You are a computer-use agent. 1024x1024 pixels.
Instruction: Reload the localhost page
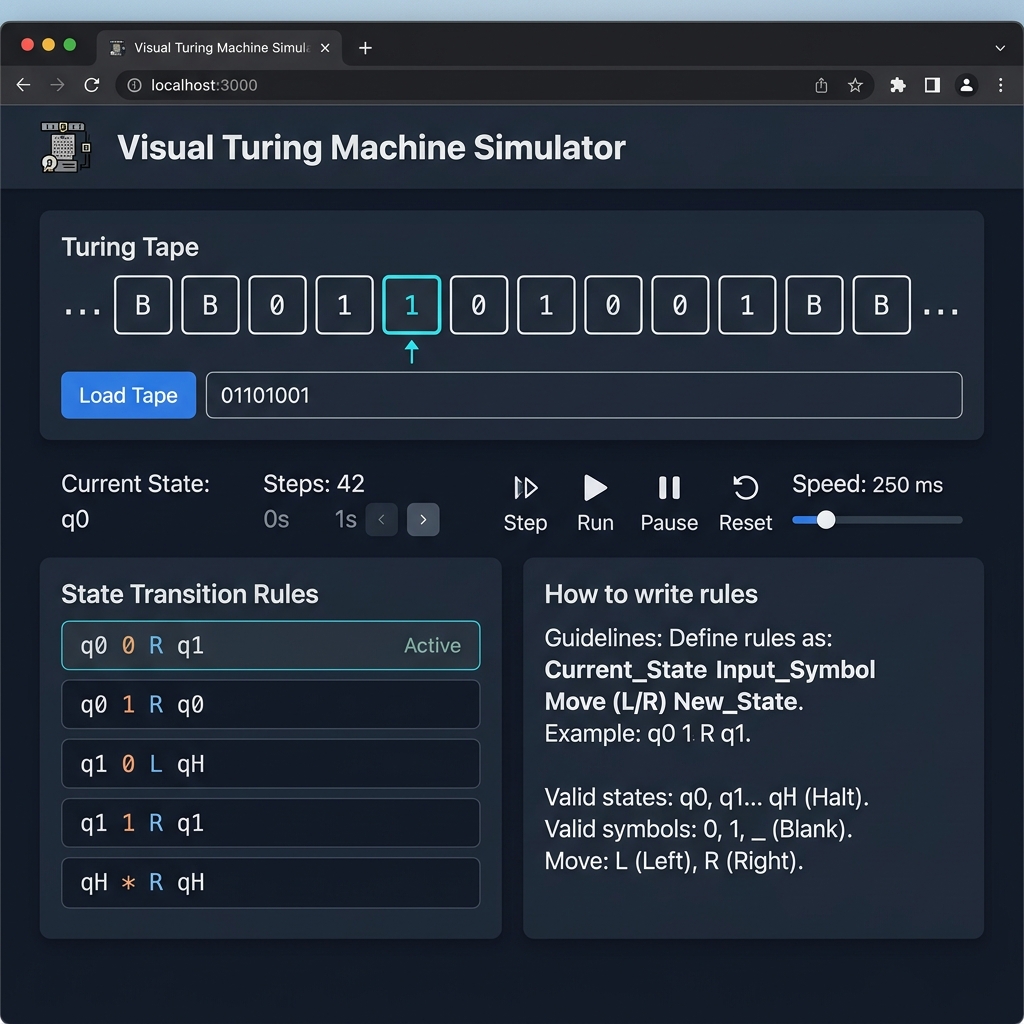coord(92,85)
